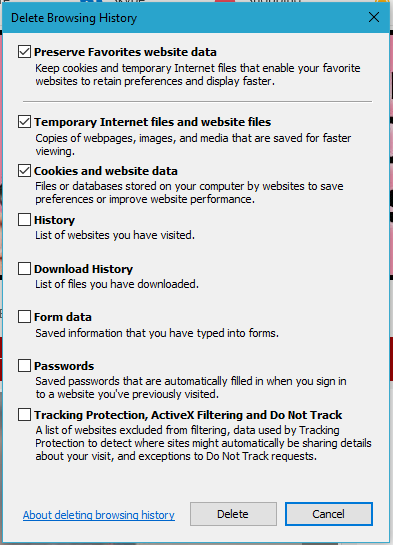Click the Download History label text

click(83, 269)
